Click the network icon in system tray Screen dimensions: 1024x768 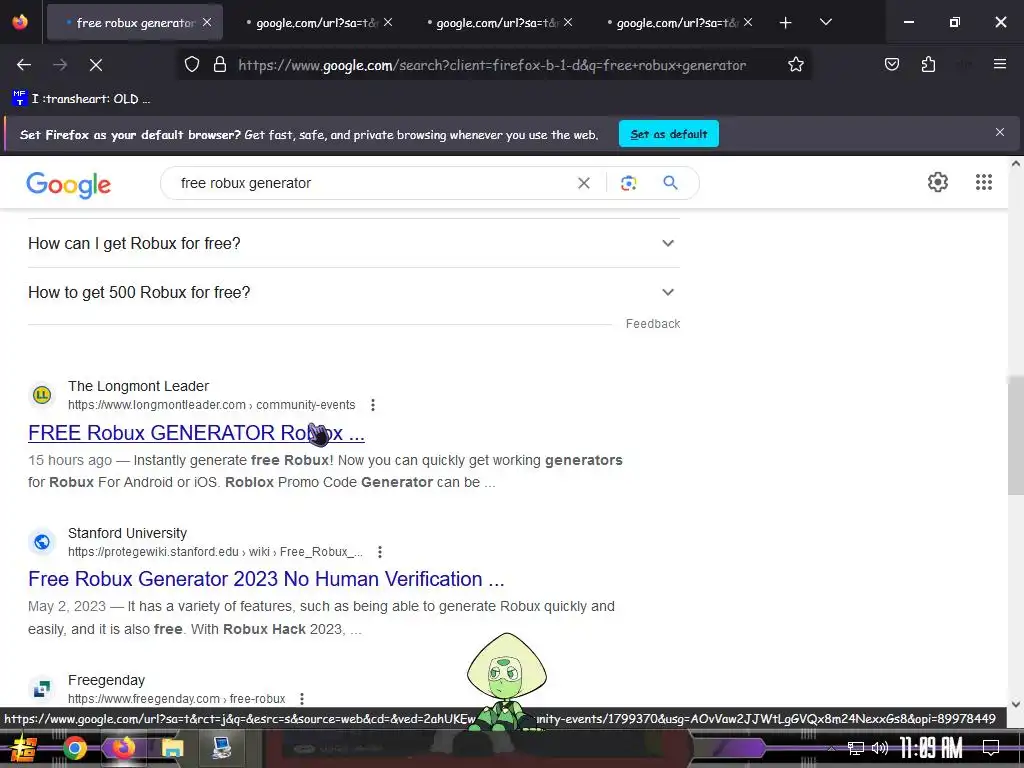pos(855,748)
